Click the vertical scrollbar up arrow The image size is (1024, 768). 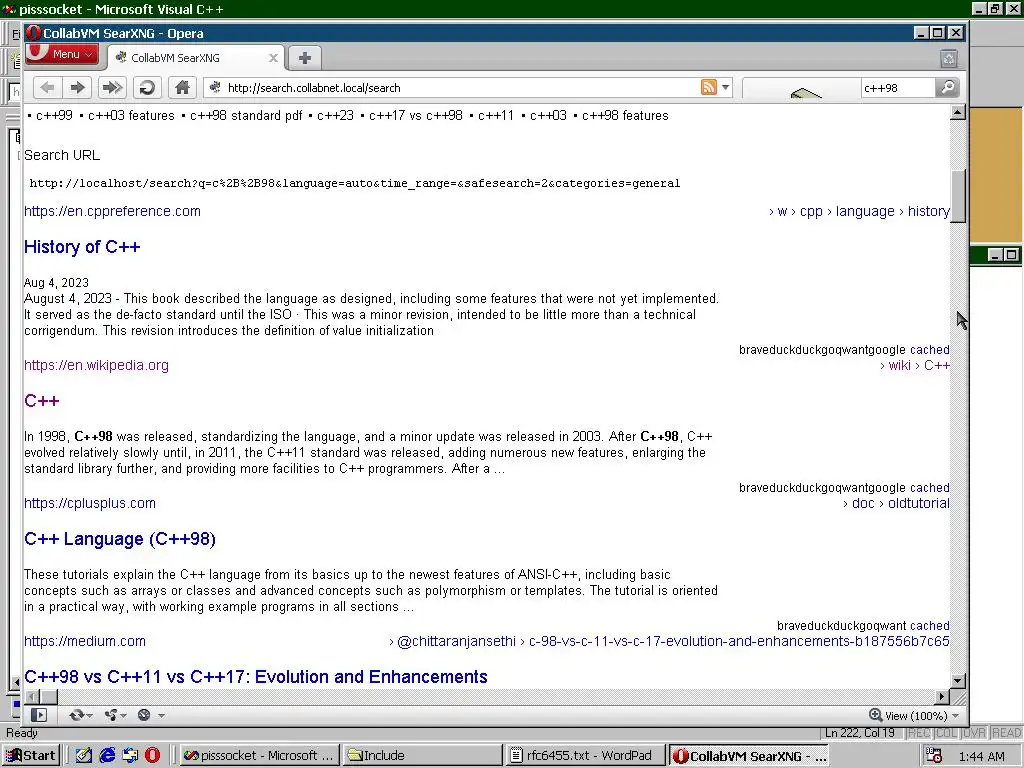[957, 112]
